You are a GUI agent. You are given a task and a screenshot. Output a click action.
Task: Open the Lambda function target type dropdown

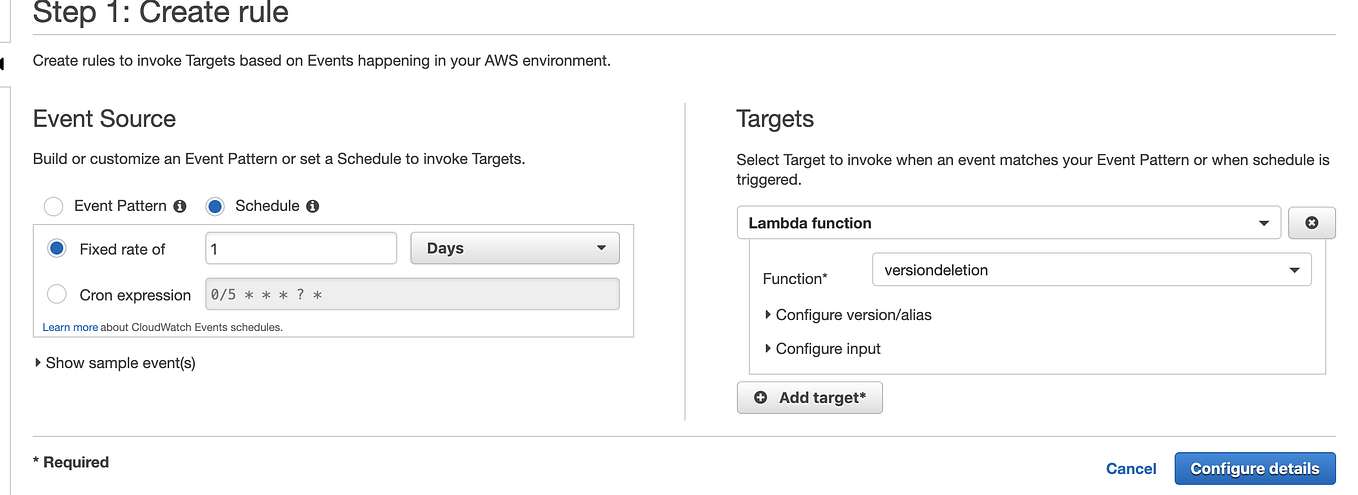click(1009, 223)
